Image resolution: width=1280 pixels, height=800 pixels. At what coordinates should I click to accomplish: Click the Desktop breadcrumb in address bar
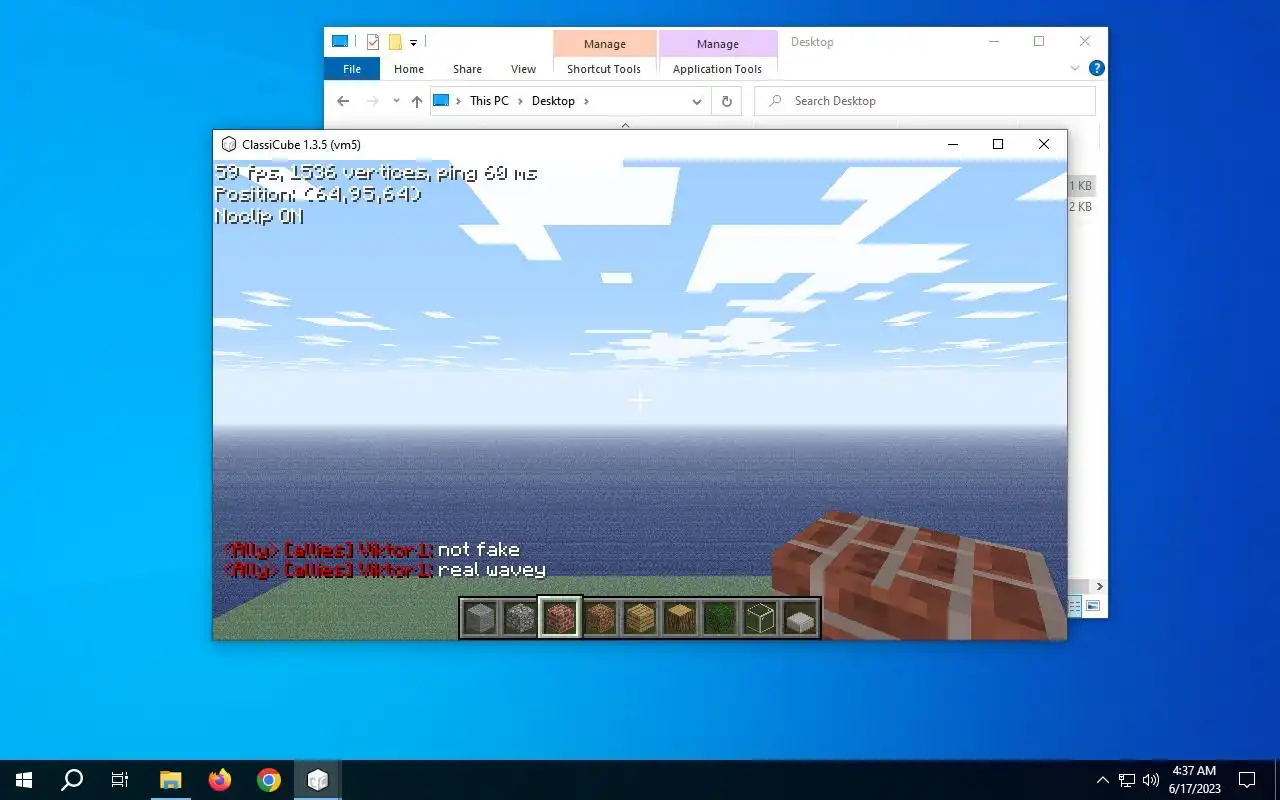click(553, 101)
